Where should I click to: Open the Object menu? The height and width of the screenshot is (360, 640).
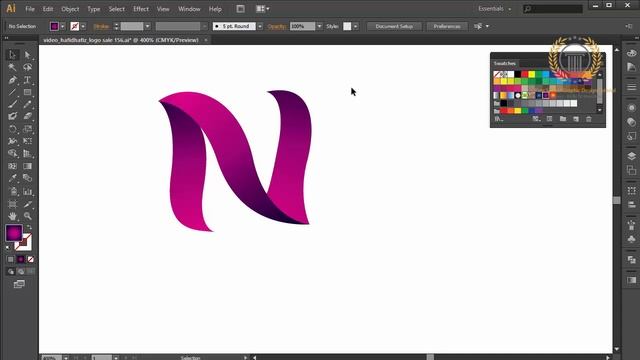(70, 9)
